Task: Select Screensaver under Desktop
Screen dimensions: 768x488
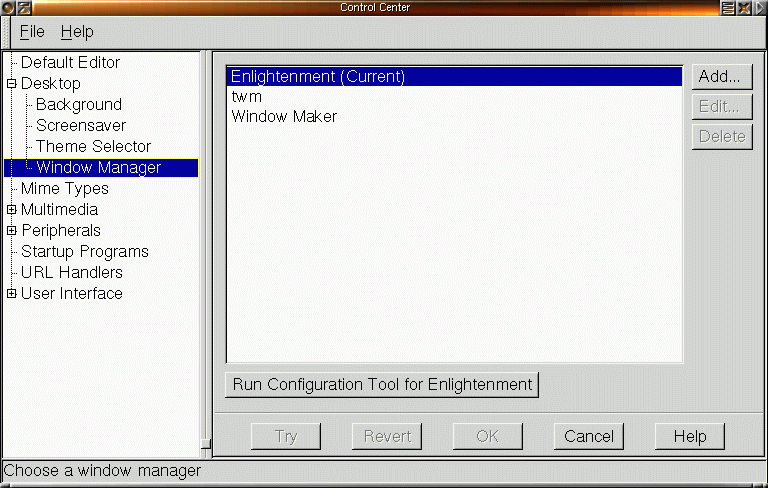Action: 81,125
